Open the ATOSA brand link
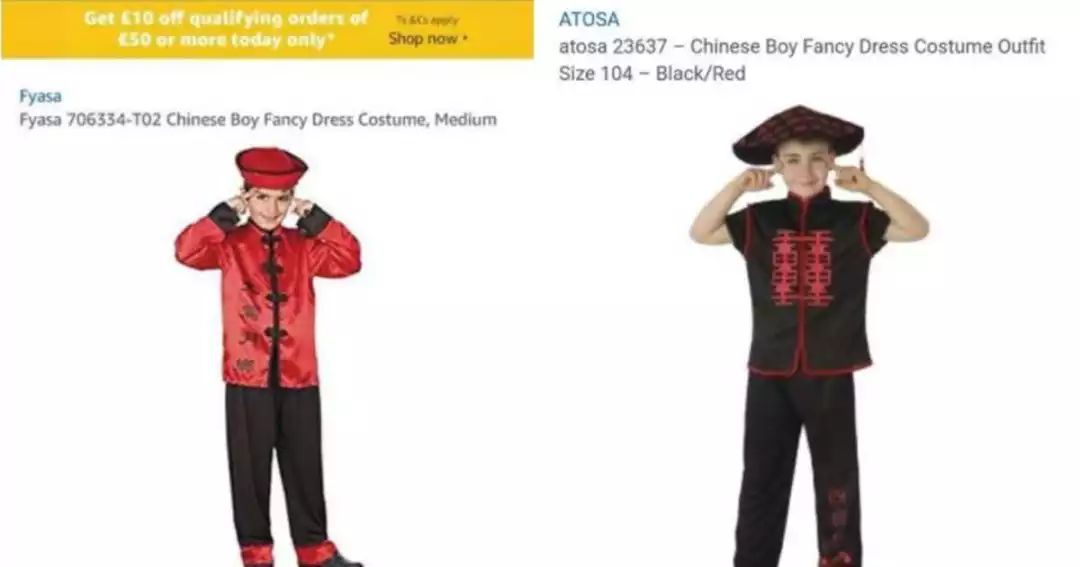This screenshot has width=1080, height=567. coord(589,19)
